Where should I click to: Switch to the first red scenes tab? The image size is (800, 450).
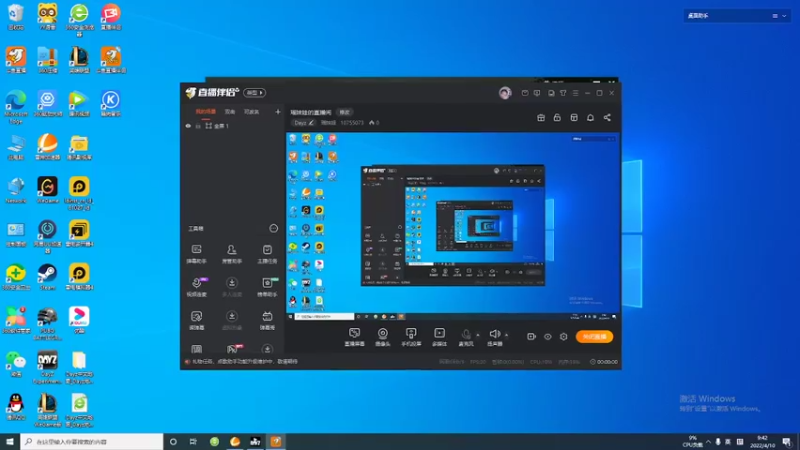pyautogui.click(x=206, y=112)
